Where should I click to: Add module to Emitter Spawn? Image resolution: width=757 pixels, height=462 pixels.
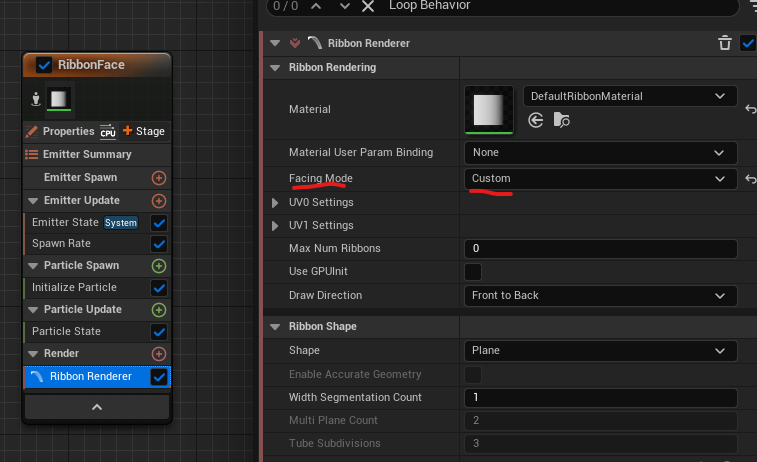click(x=159, y=178)
